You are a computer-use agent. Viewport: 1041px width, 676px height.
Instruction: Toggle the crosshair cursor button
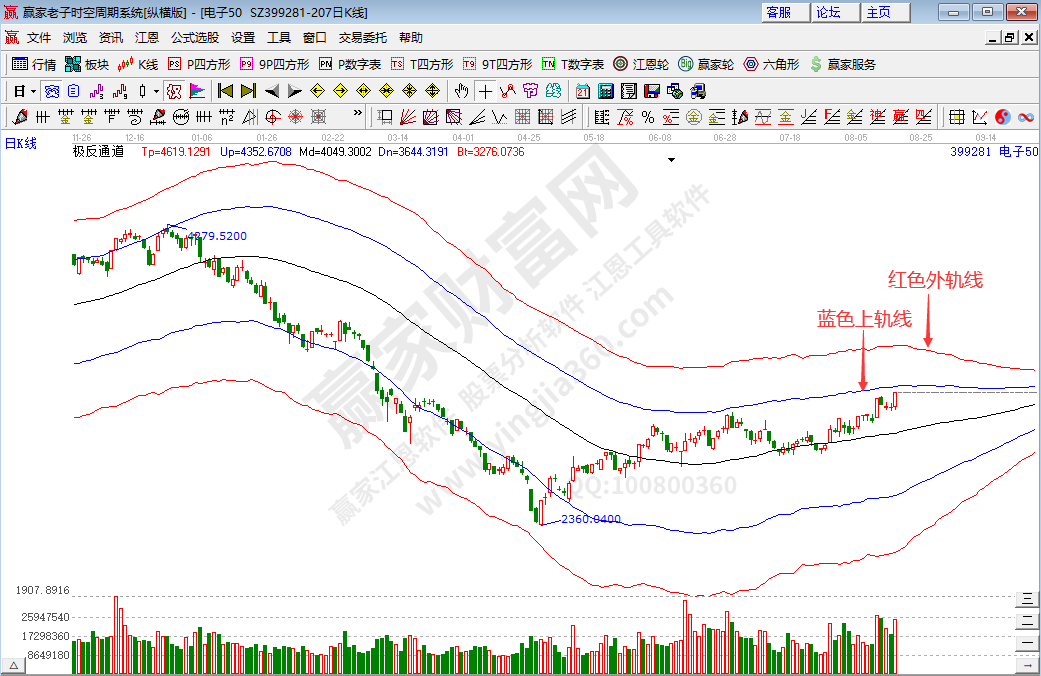point(485,91)
